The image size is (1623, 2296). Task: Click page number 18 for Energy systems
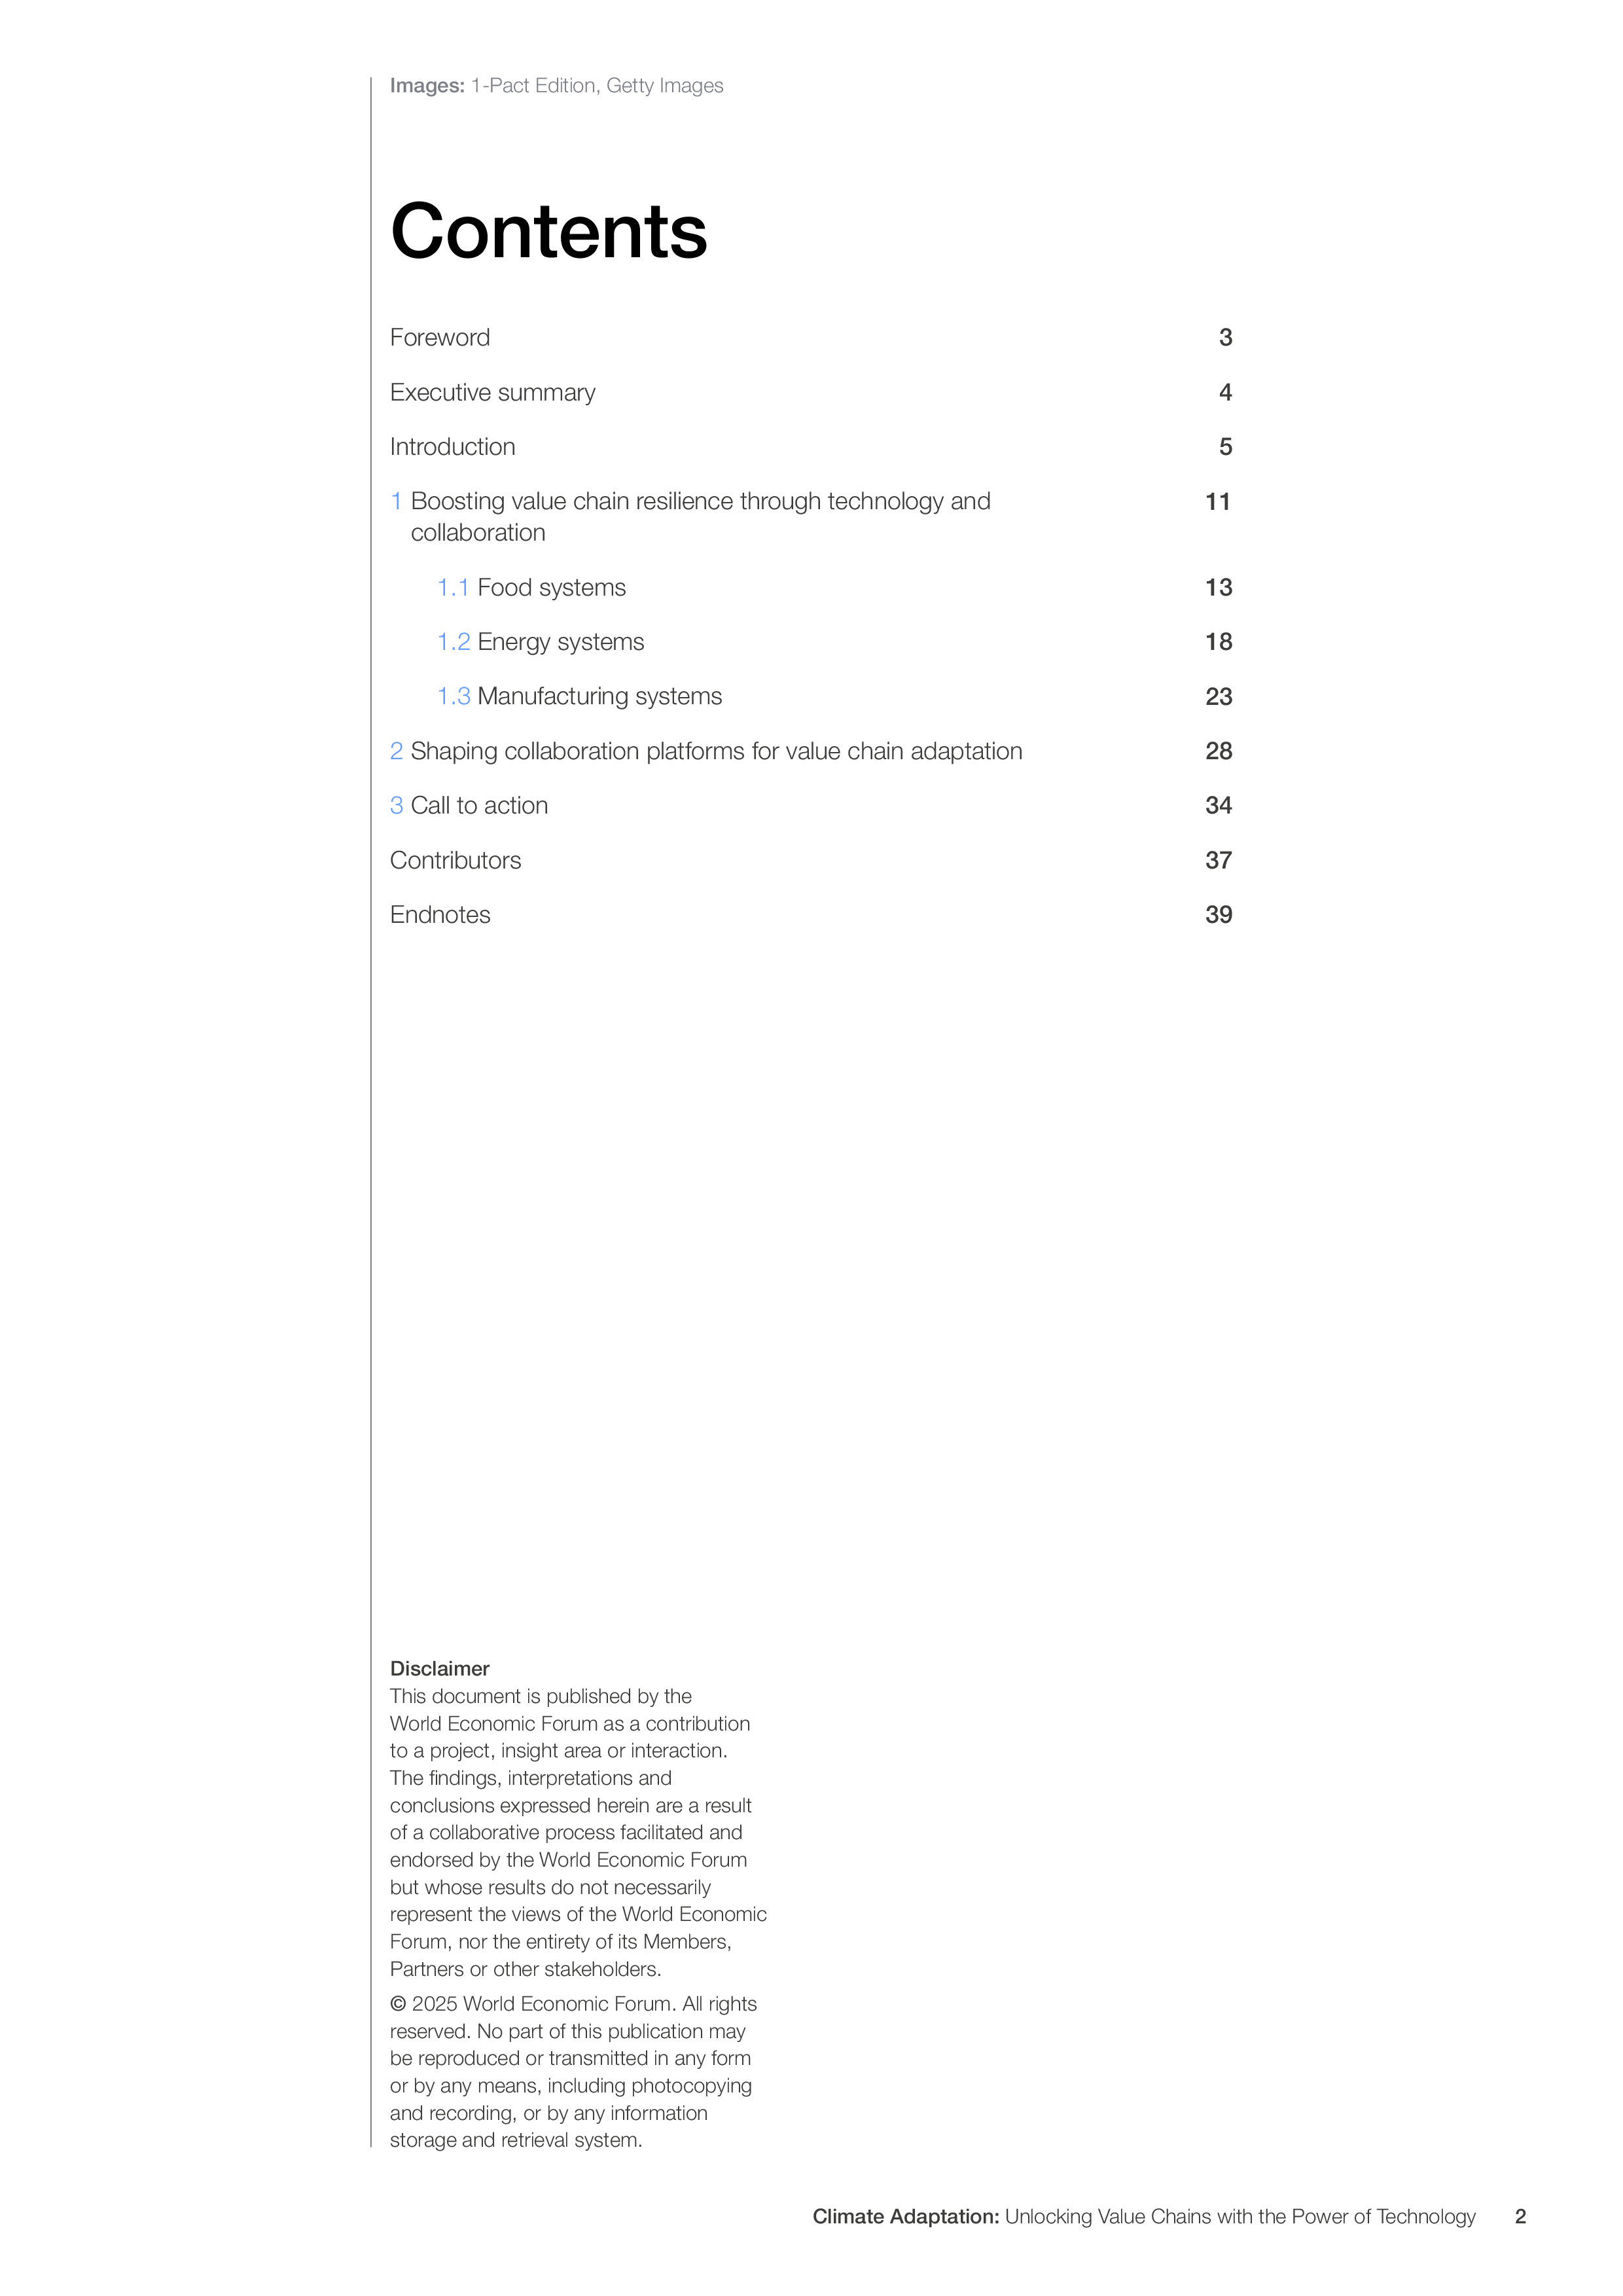1218,642
